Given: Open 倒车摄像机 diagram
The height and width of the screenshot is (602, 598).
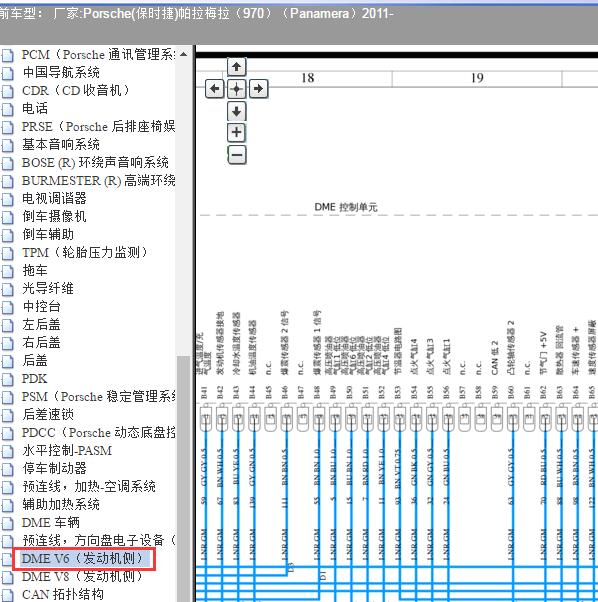Looking at the screenshot, I should [54, 216].
